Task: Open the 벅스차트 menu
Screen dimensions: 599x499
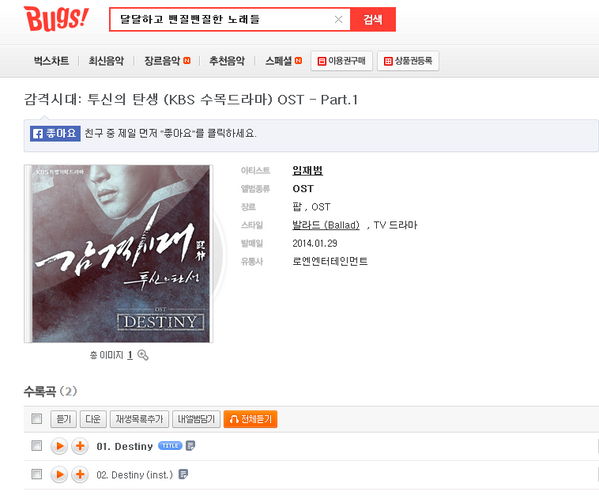Action: pyautogui.click(x=52, y=61)
